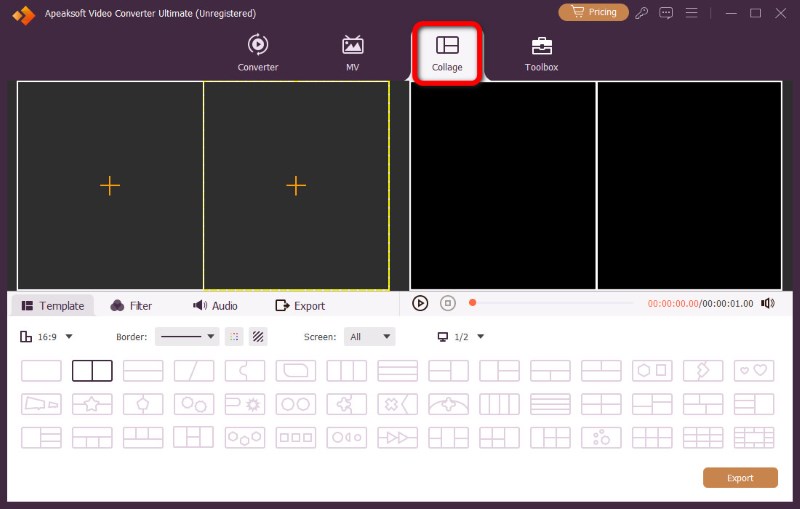The height and width of the screenshot is (509, 800).
Task: Choose the hexagon and square template
Action: click(x=652, y=371)
